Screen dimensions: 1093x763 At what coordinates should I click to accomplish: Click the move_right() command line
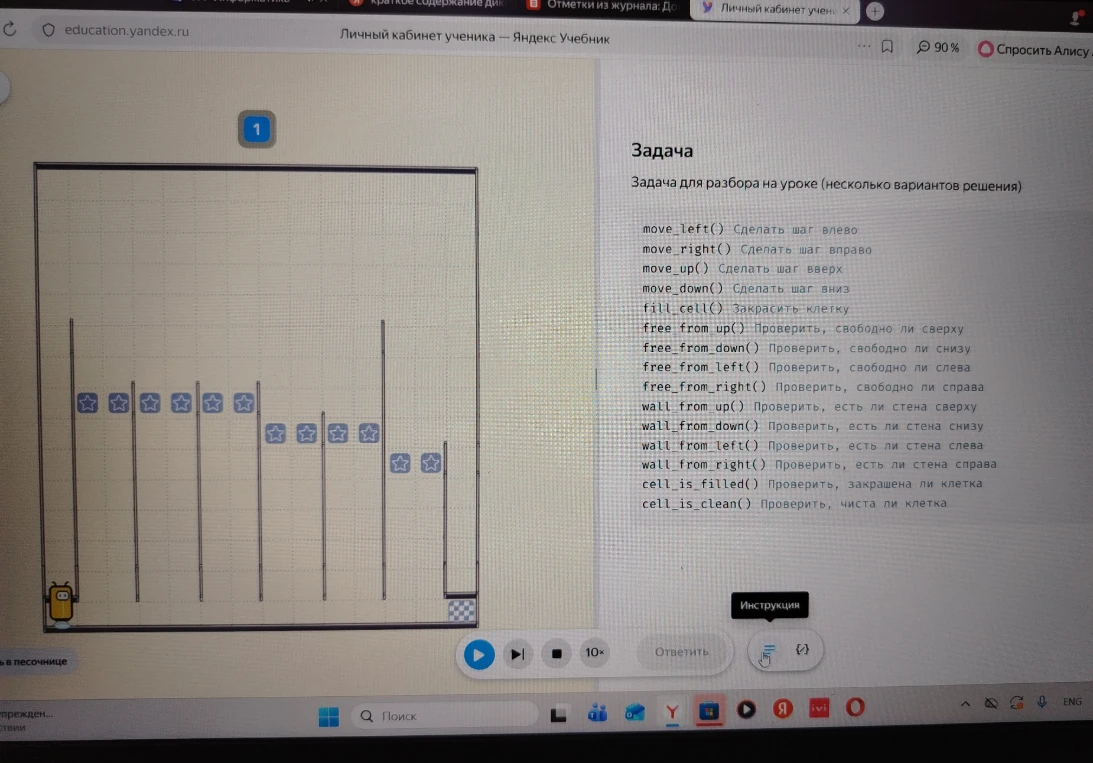(757, 249)
